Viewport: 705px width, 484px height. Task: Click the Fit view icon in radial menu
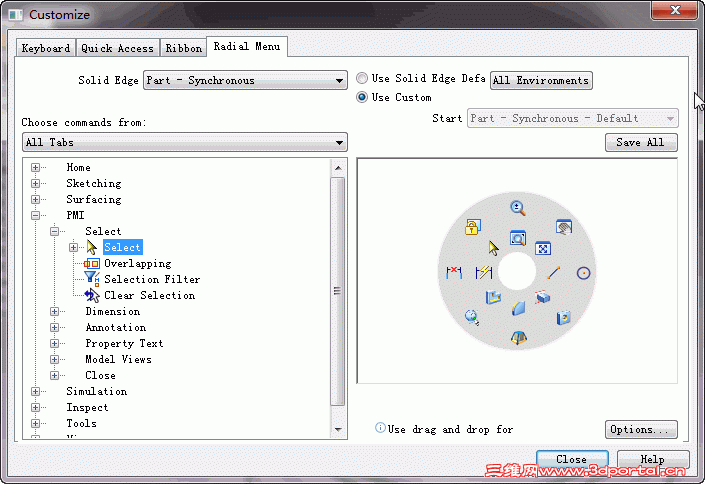pos(543,248)
